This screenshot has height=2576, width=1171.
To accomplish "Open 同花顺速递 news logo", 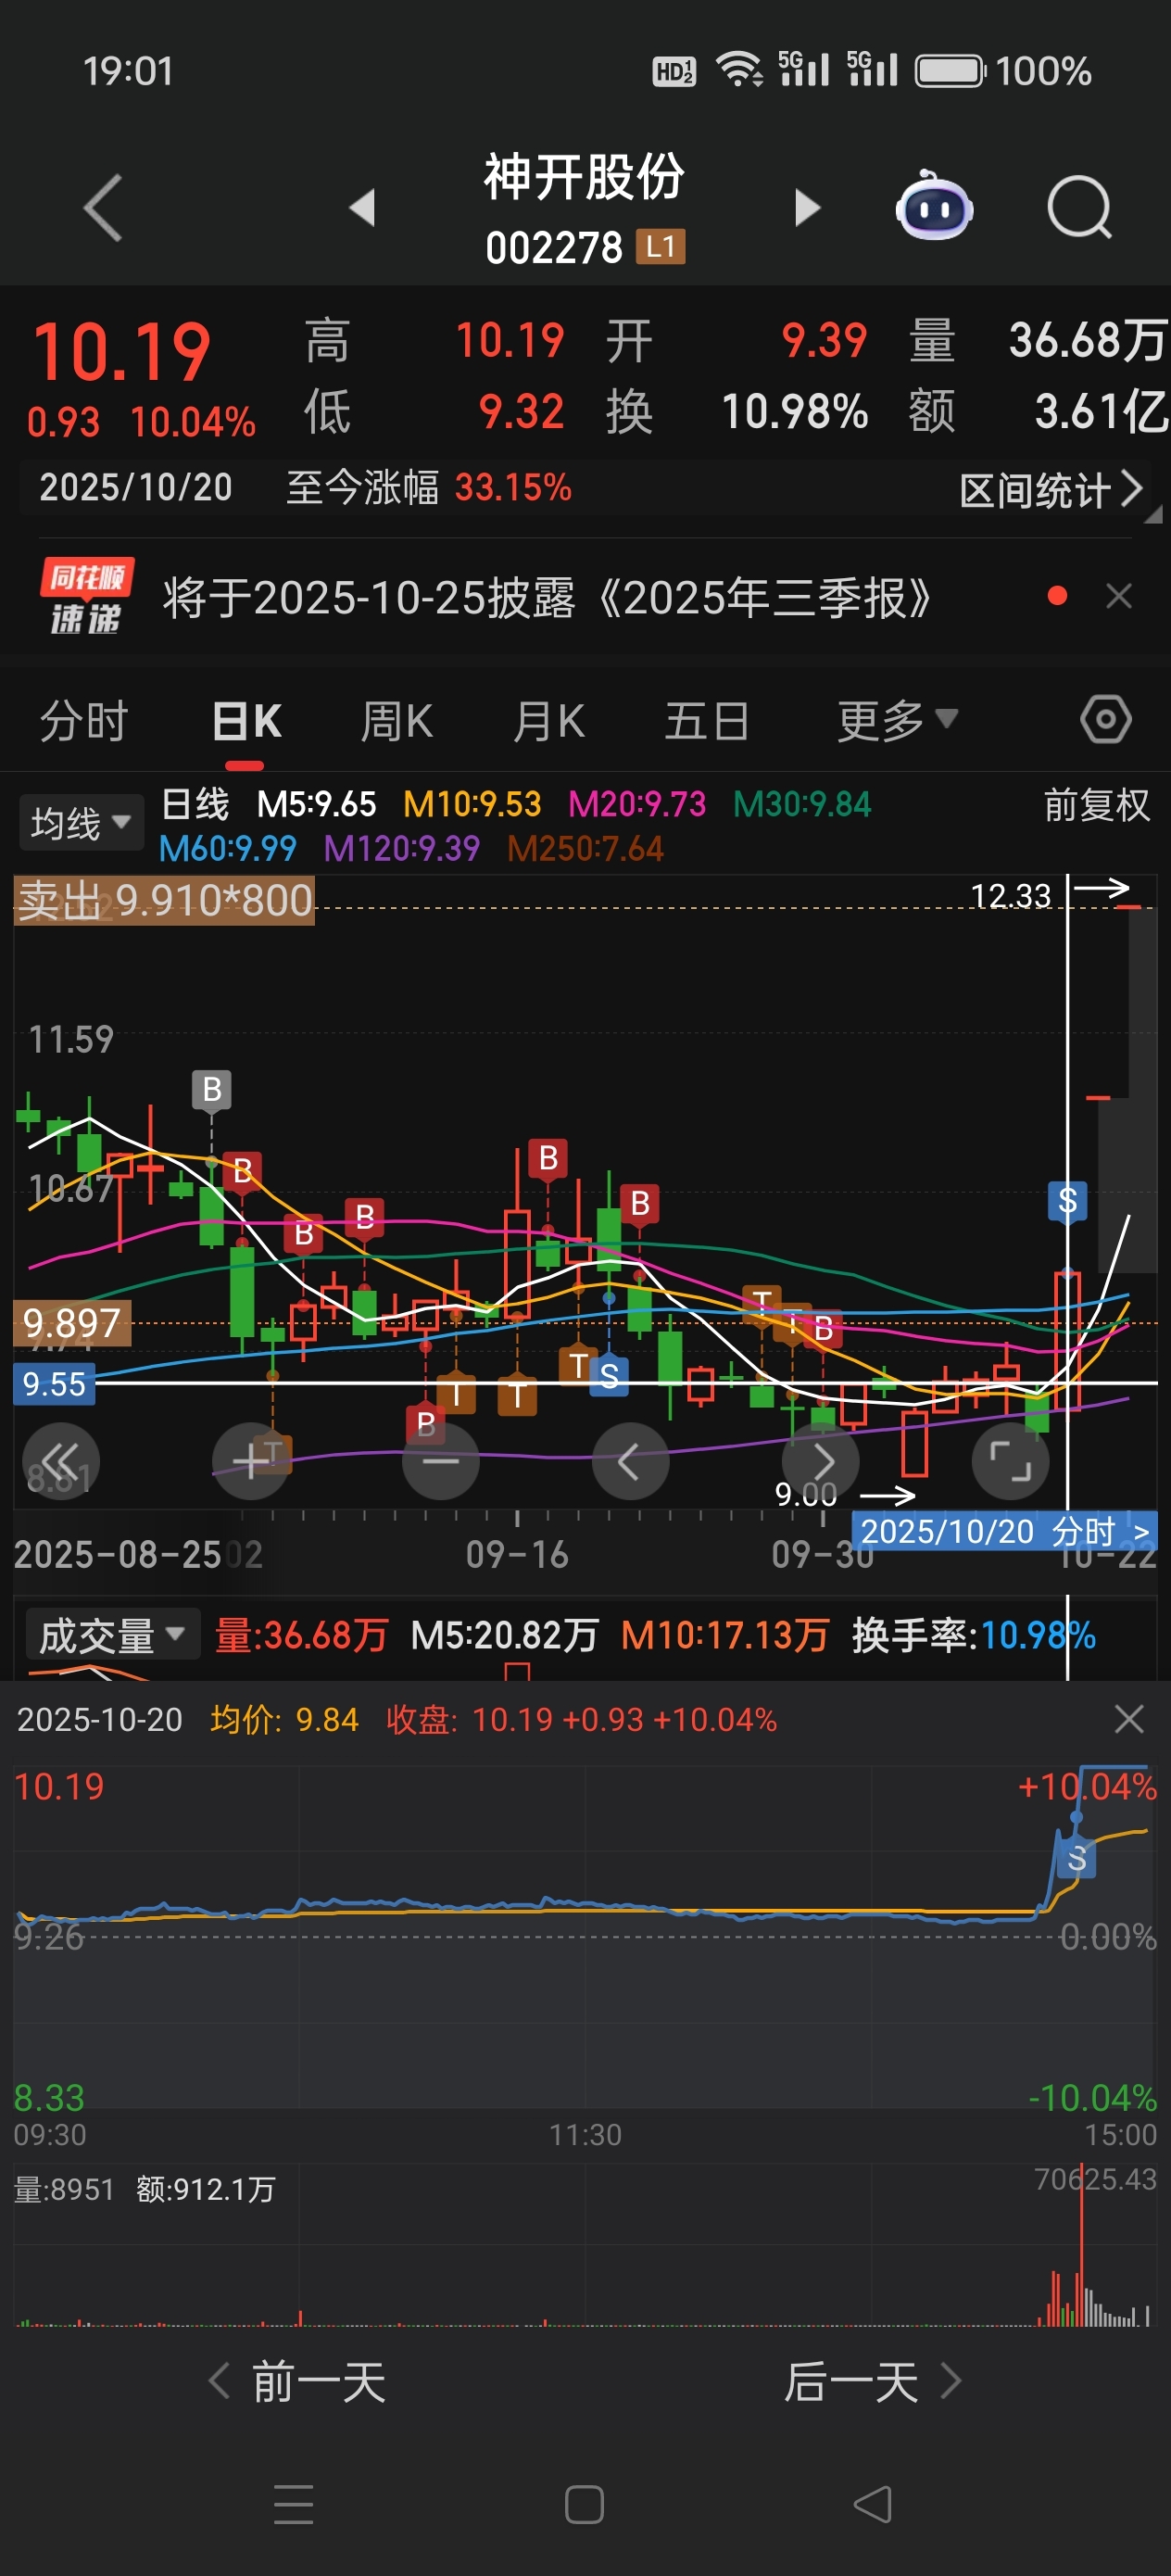I will 86,597.
